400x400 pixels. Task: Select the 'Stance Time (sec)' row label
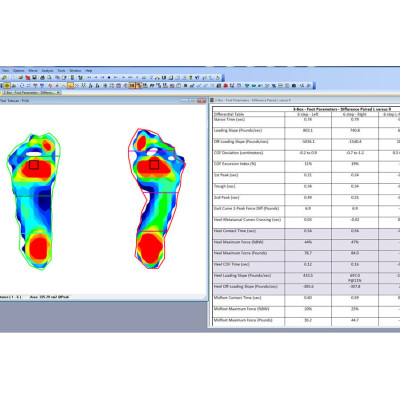pos(229,119)
